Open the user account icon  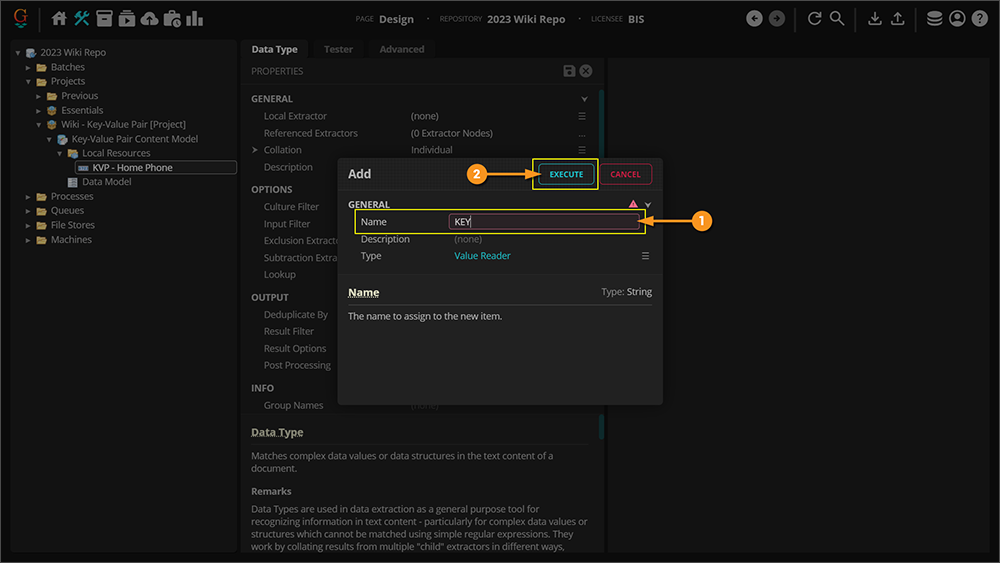957,19
